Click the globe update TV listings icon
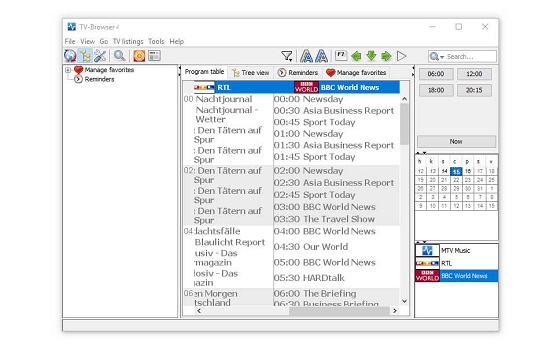This screenshot has width=550, height=363. (70, 56)
